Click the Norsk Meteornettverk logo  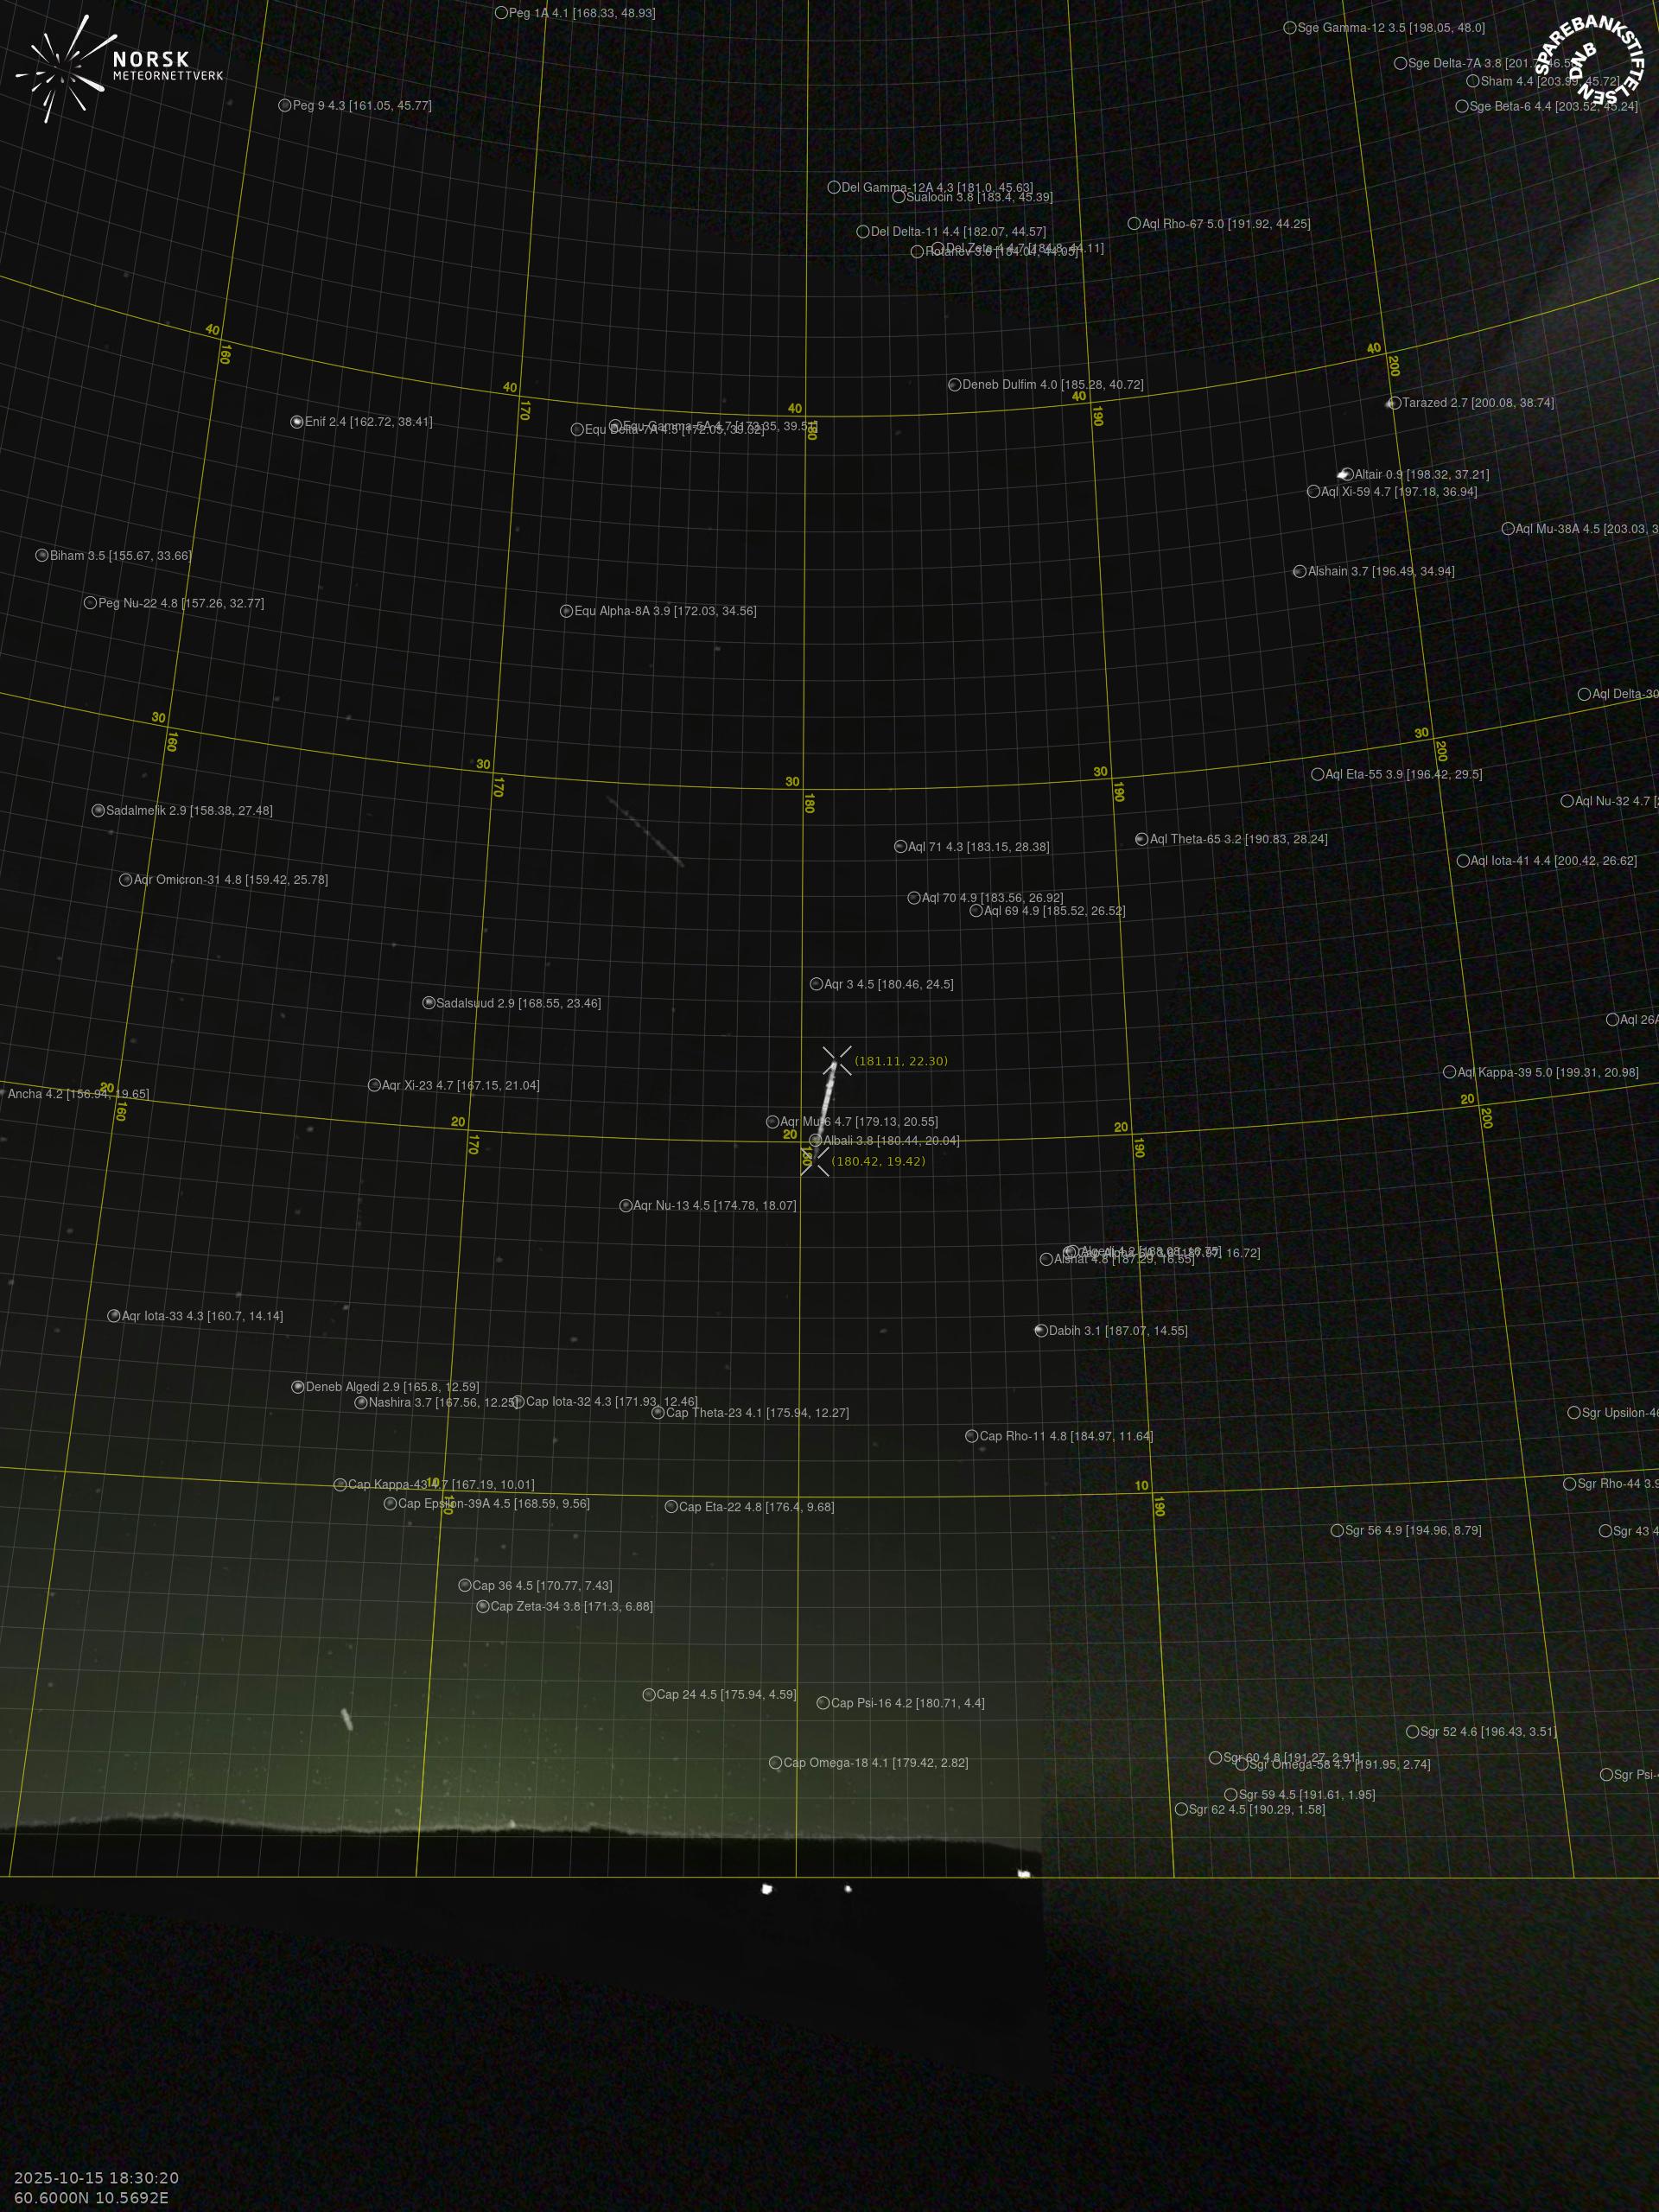118,68
